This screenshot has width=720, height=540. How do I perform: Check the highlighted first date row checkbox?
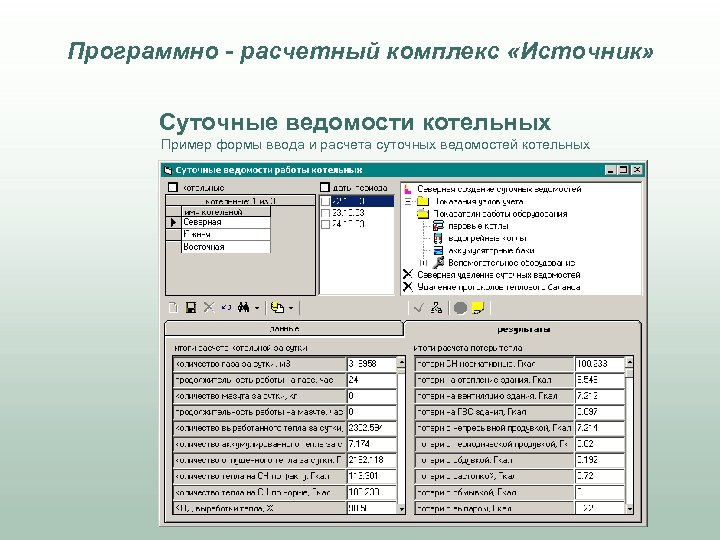tap(325, 201)
